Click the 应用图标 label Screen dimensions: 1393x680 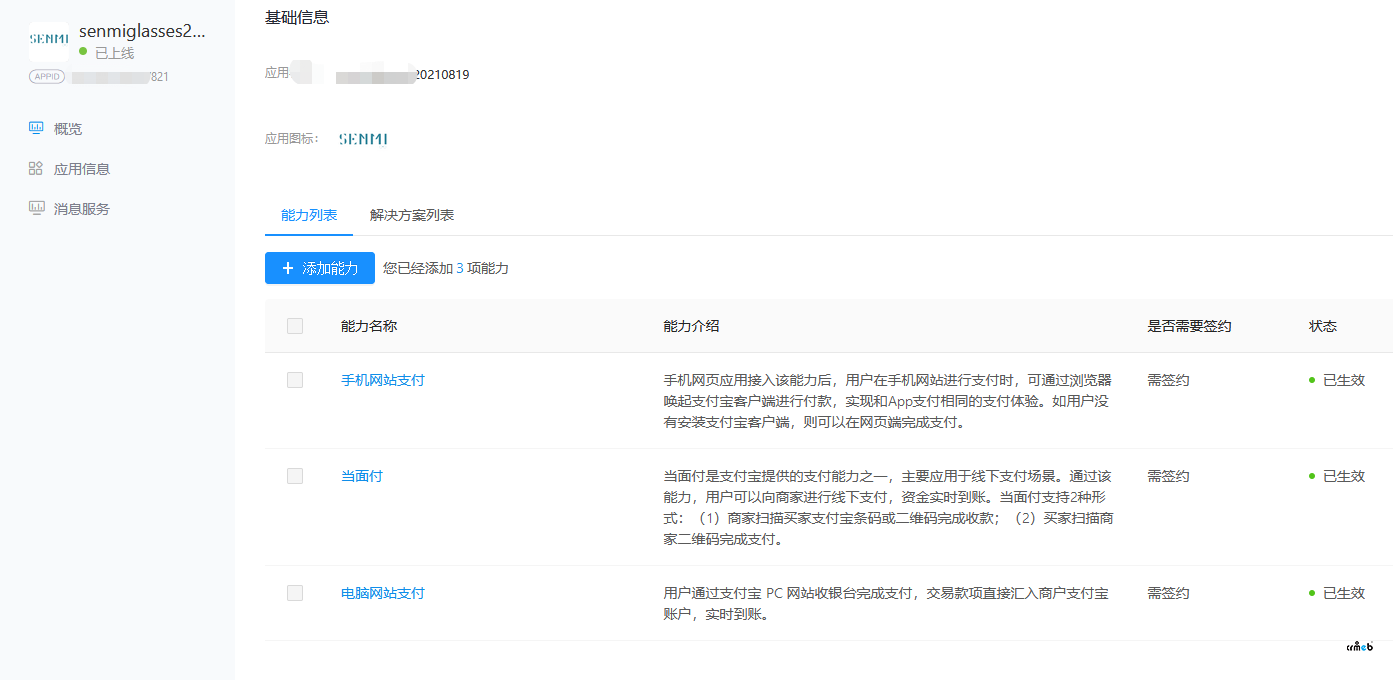point(292,138)
